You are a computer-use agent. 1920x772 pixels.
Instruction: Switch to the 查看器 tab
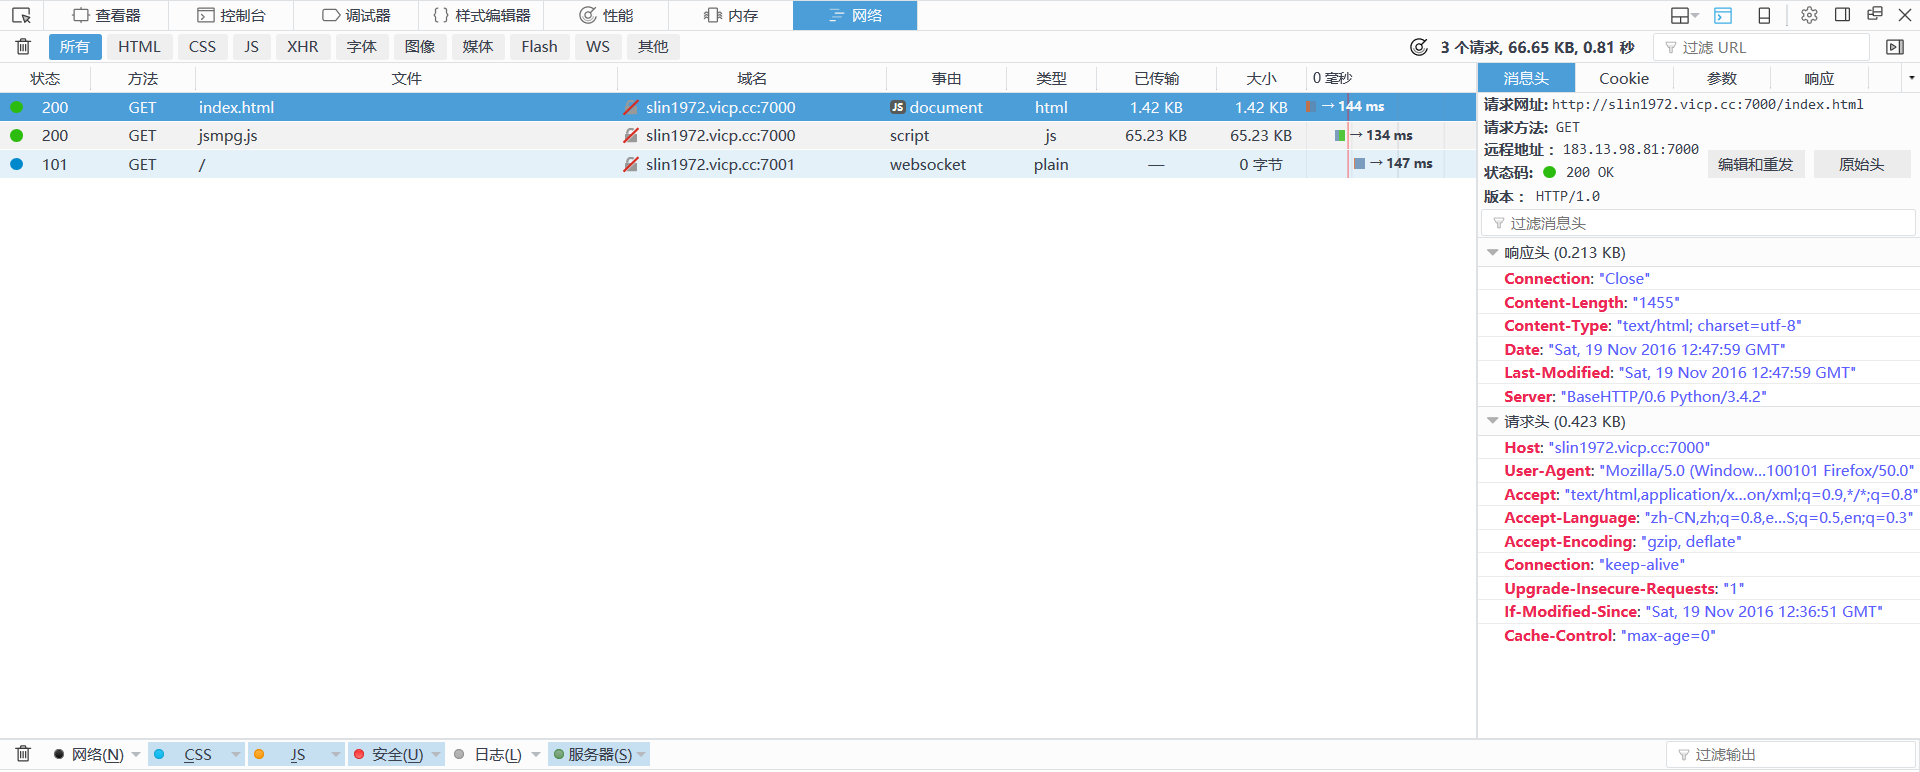(x=106, y=15)
